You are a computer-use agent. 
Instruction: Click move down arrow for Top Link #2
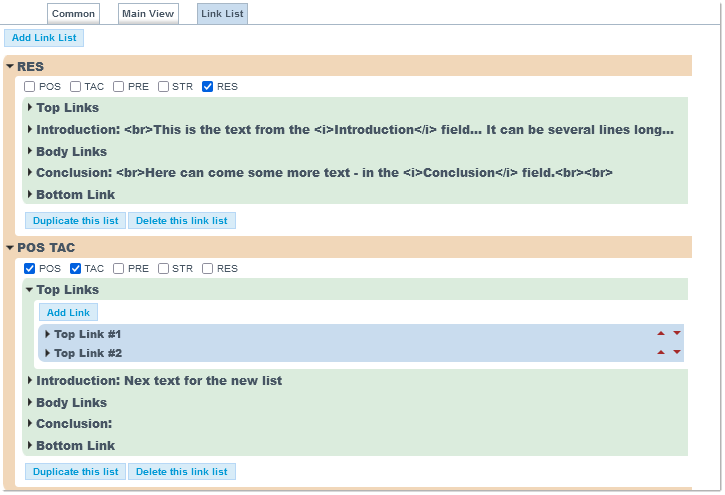click(x=676, y=352)
